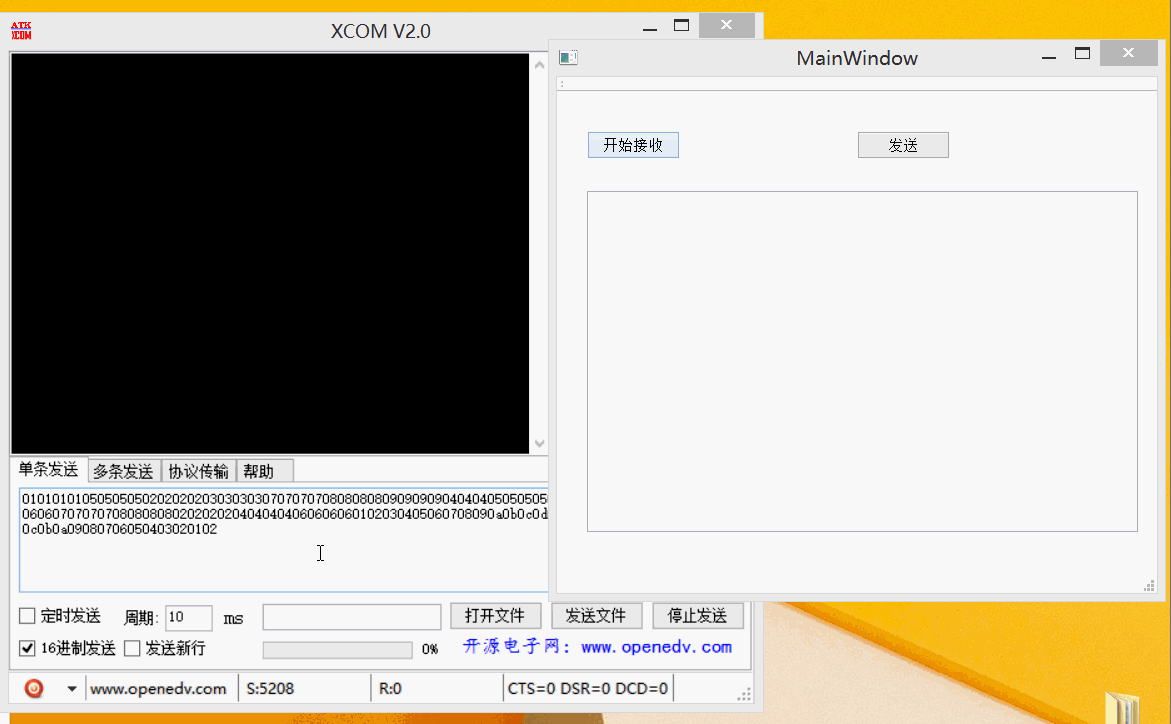This screenshot has width=1171, height=724.
Task: Click the scroll-down arrow of the receive display
Action: click(539, 443)
